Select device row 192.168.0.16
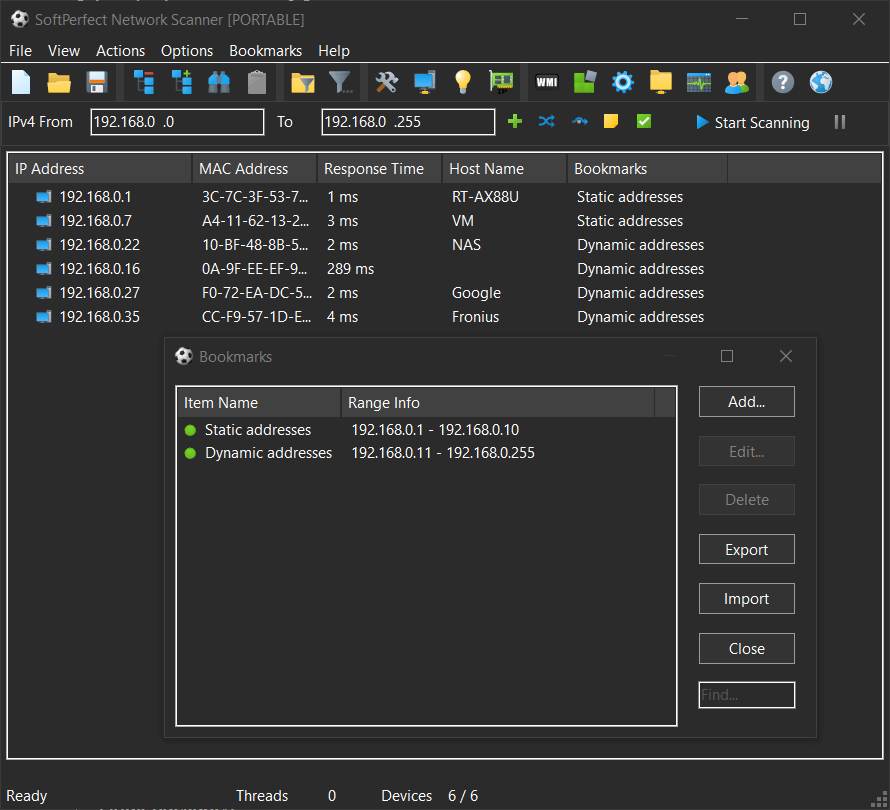 coord(444,268)
